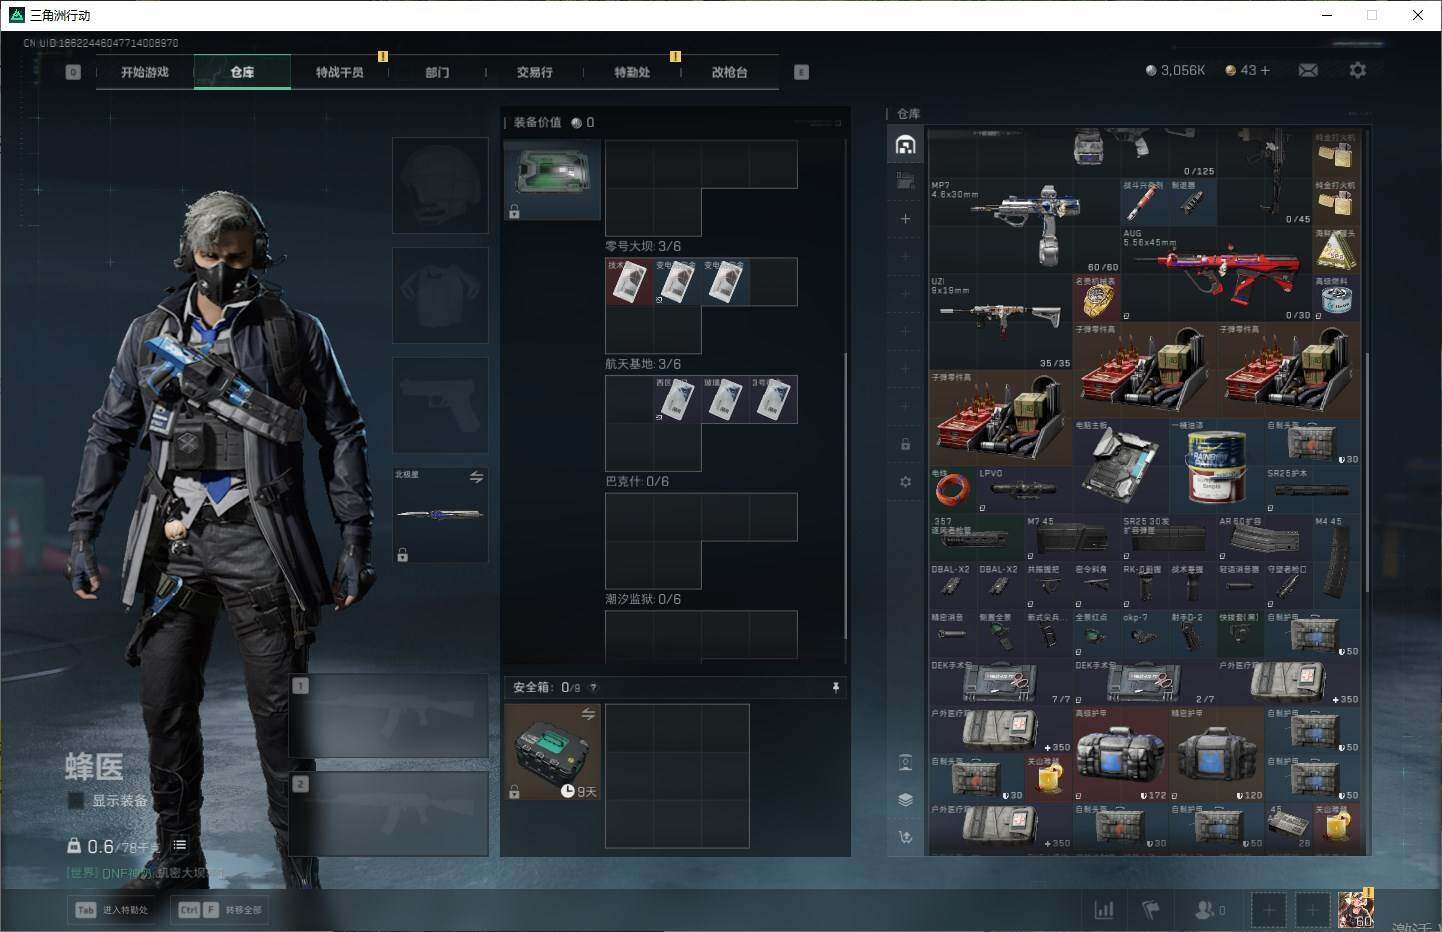Viewport: 1442px width, 932px height.
Task: Select the okp-7 sight item
Action: pos(1144,634)
